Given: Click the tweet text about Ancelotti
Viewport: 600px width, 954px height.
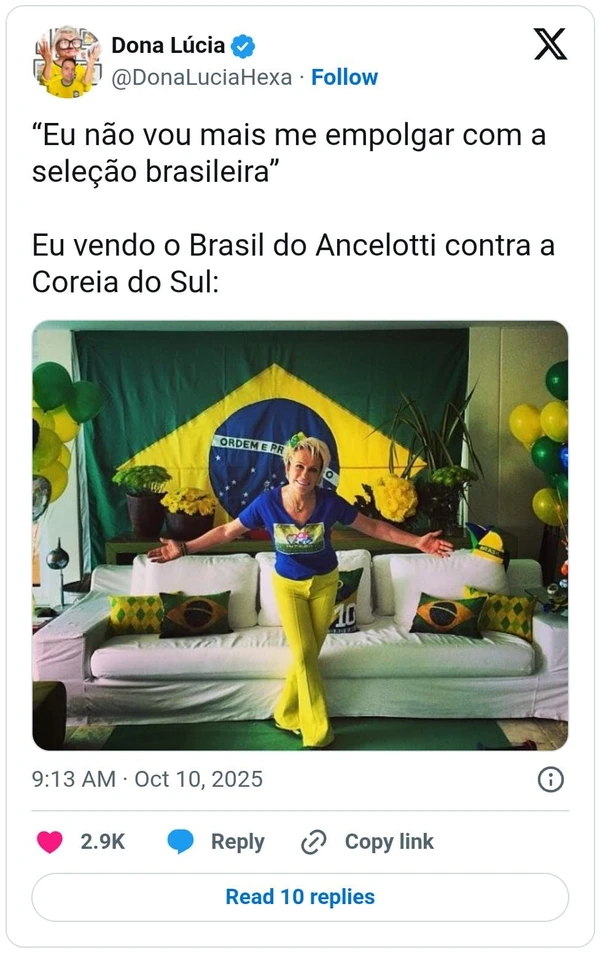Looking at the screenshot, I should coord(293,263).
